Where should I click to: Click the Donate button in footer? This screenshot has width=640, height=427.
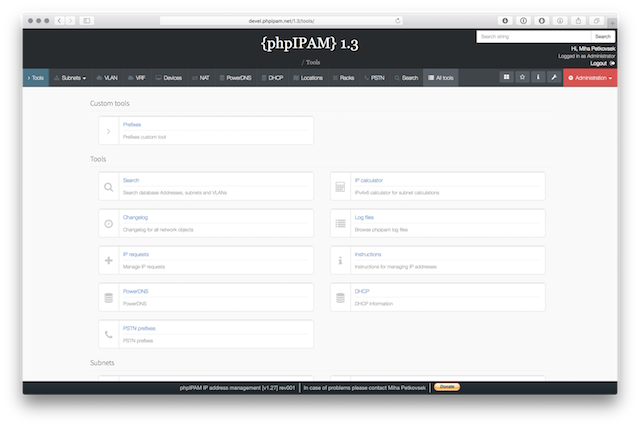click(447, 386)
